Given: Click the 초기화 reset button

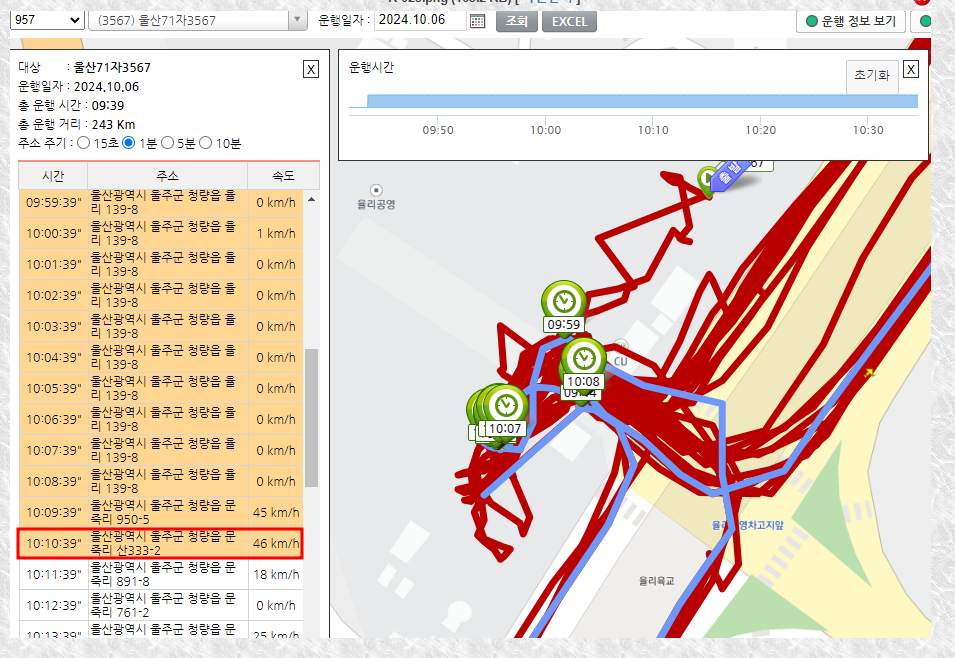Looking at the screenshot, I should tap(870, 76).
